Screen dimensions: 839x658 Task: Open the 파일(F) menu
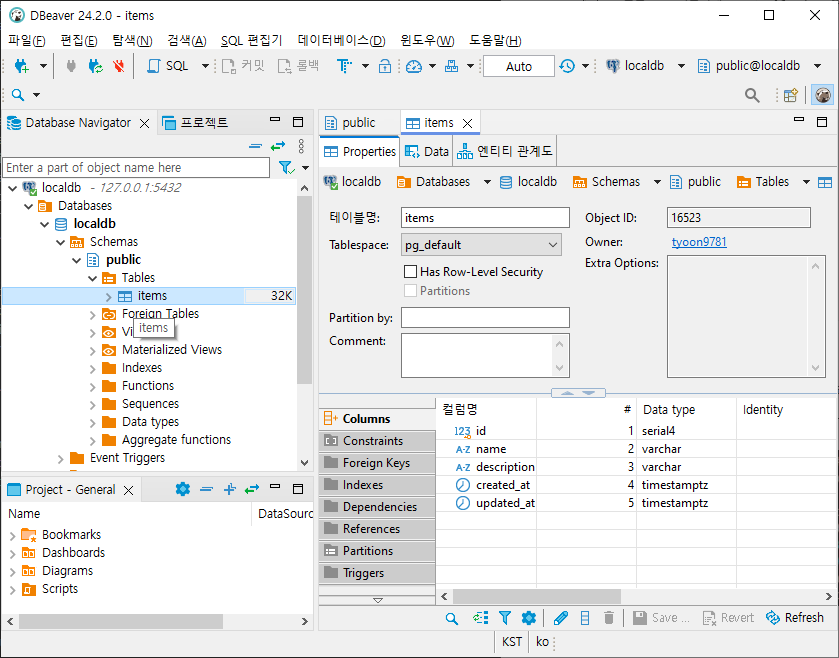27,41
